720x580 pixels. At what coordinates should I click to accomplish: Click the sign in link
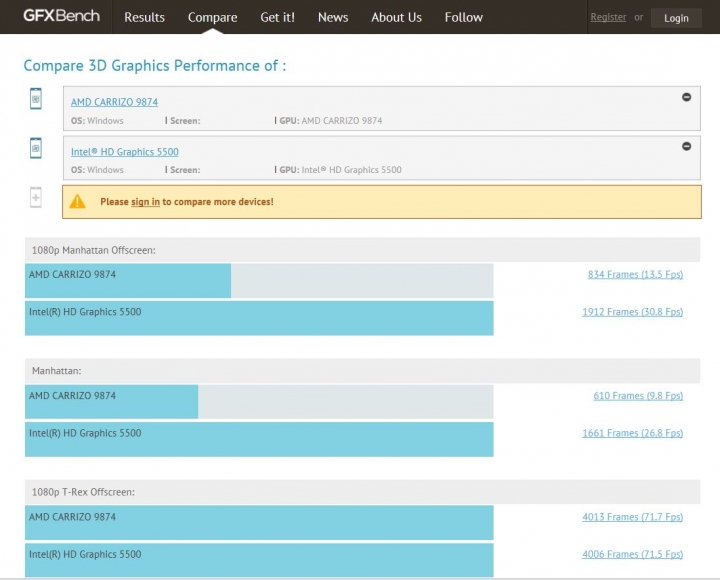tap(145, 202)
